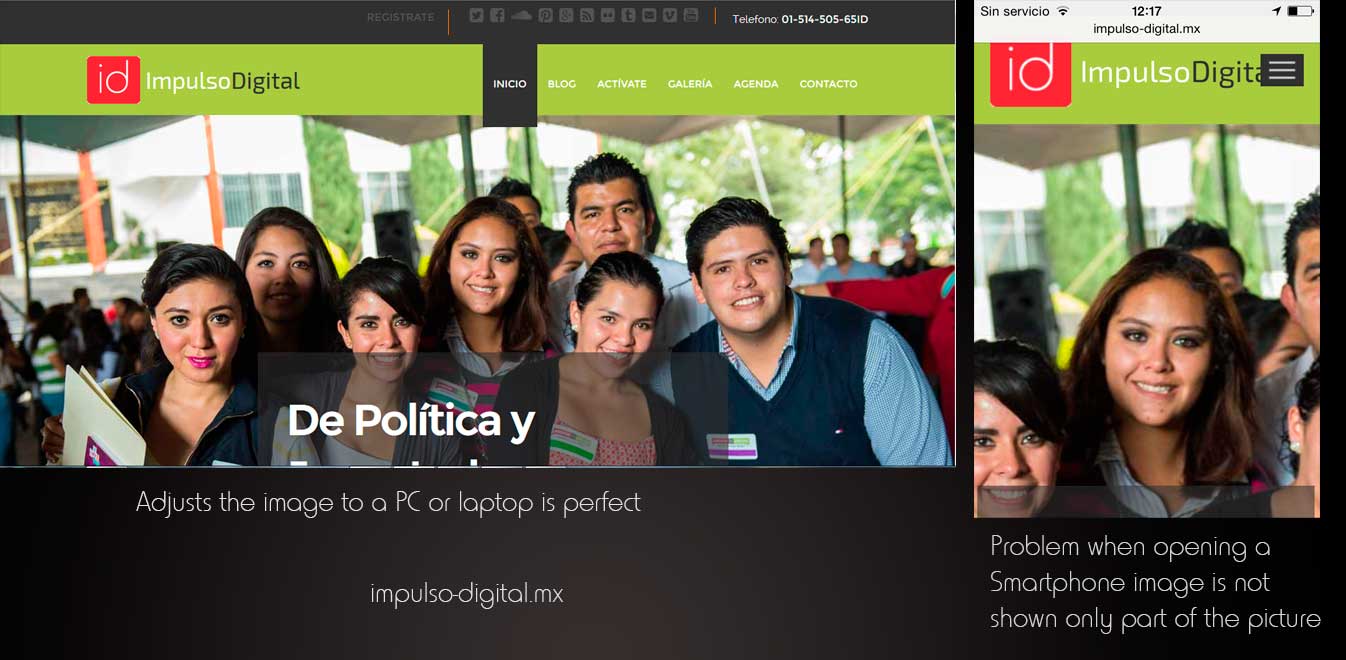This screenshot has width=1346, height=660.
Task: Open the ACTÍVATE menu item
Action: pos(621,84)
